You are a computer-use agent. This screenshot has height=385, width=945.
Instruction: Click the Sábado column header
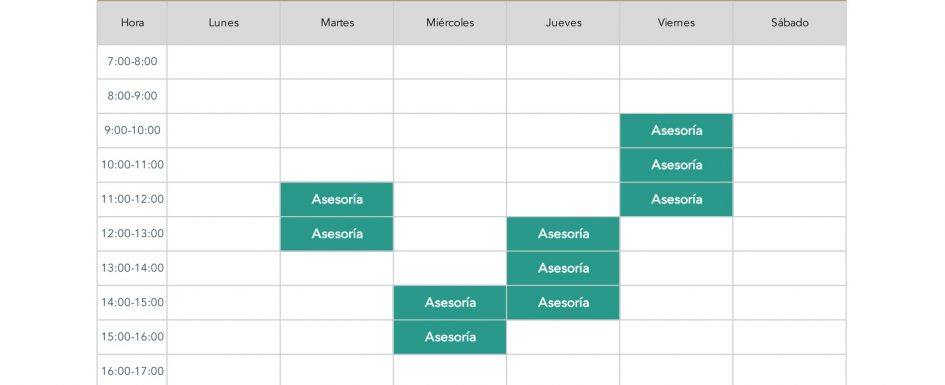pyautogui.click(x=790, y=23)
